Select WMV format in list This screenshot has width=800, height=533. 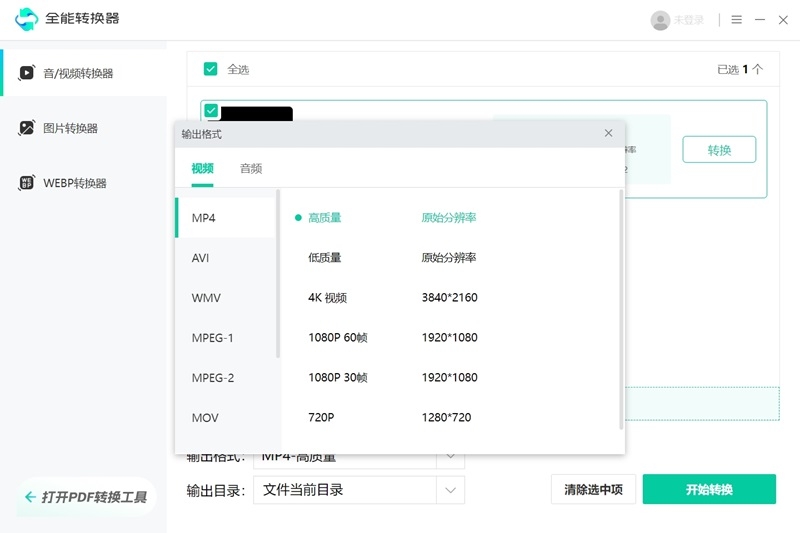226,297
